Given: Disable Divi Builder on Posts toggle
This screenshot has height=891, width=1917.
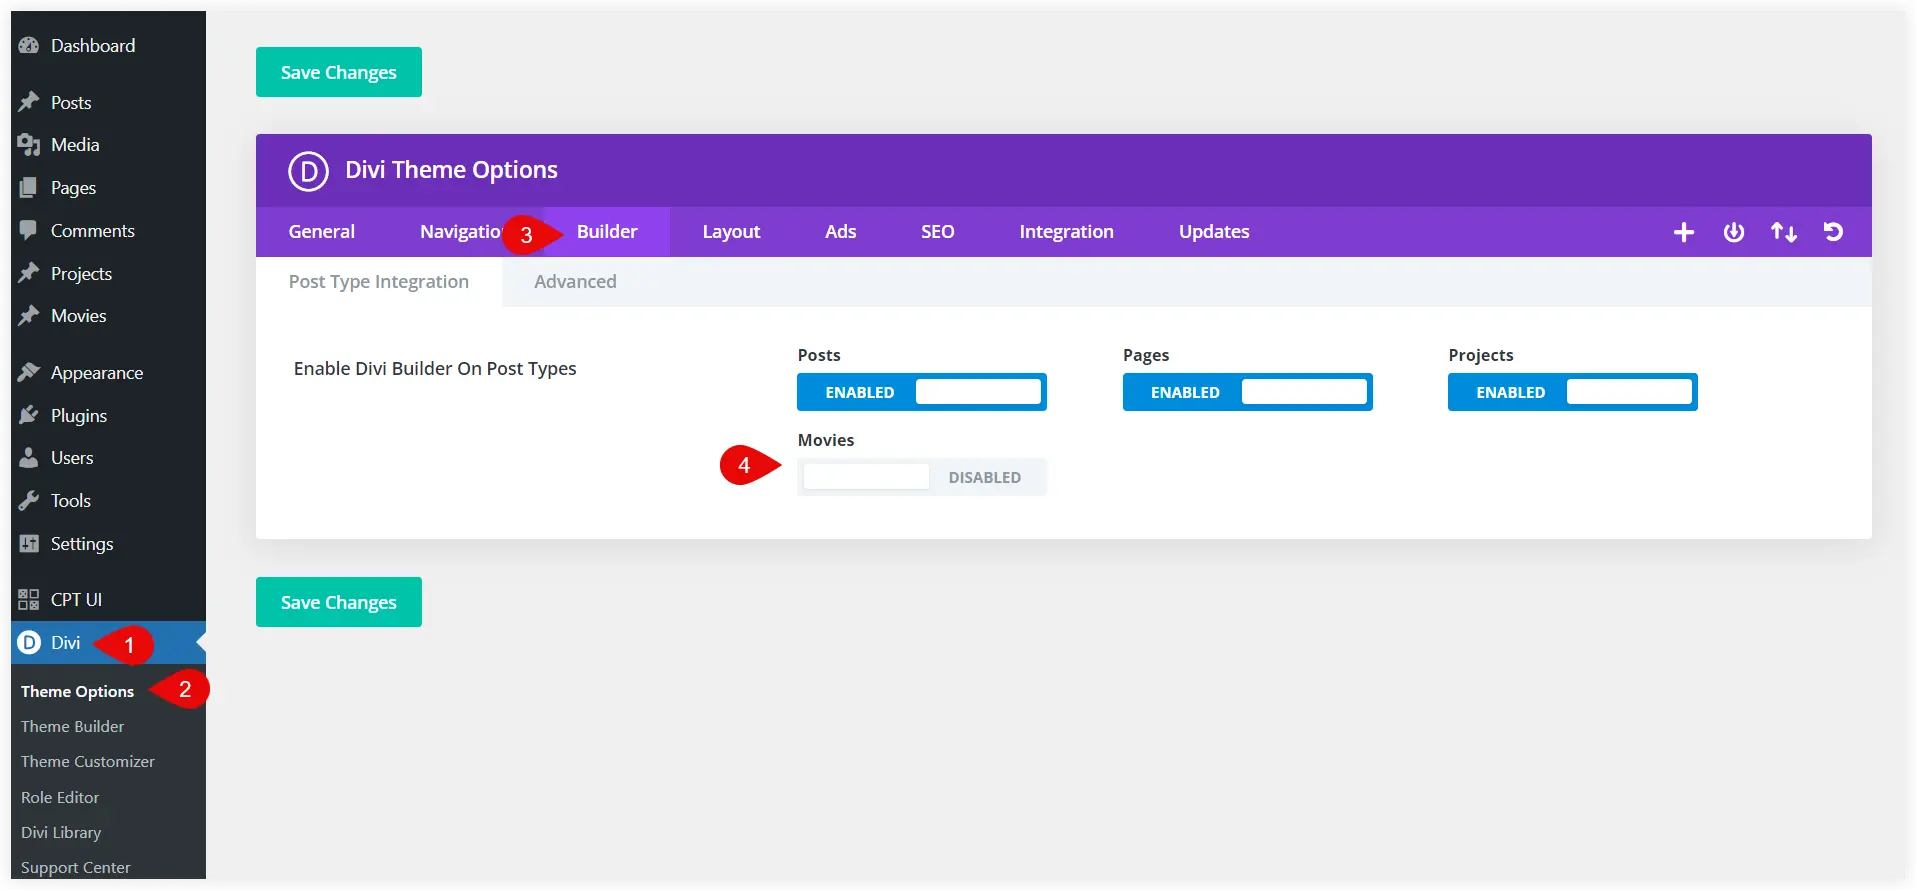Looking at the screenshot, I should [x=922, y=392].
